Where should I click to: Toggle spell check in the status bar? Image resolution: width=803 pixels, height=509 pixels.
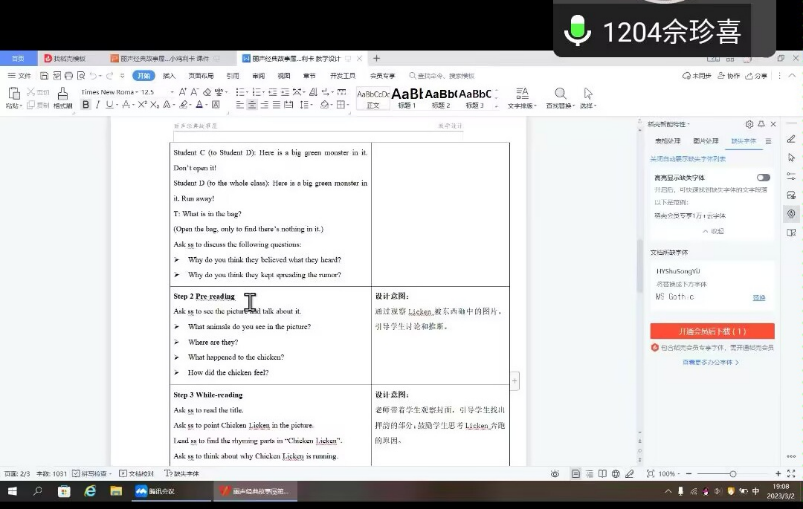coord(87,473)
